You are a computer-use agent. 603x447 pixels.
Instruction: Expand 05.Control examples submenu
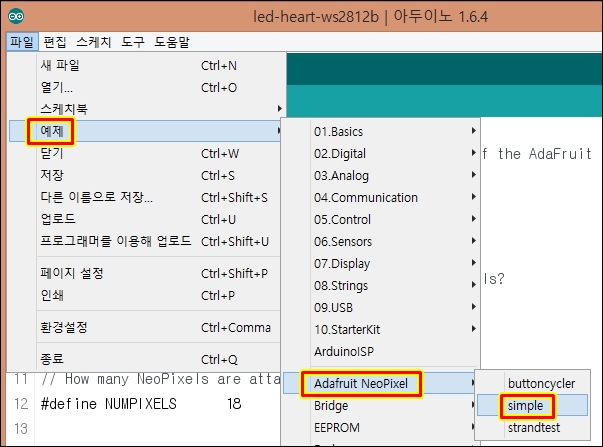tap(381, 219)
